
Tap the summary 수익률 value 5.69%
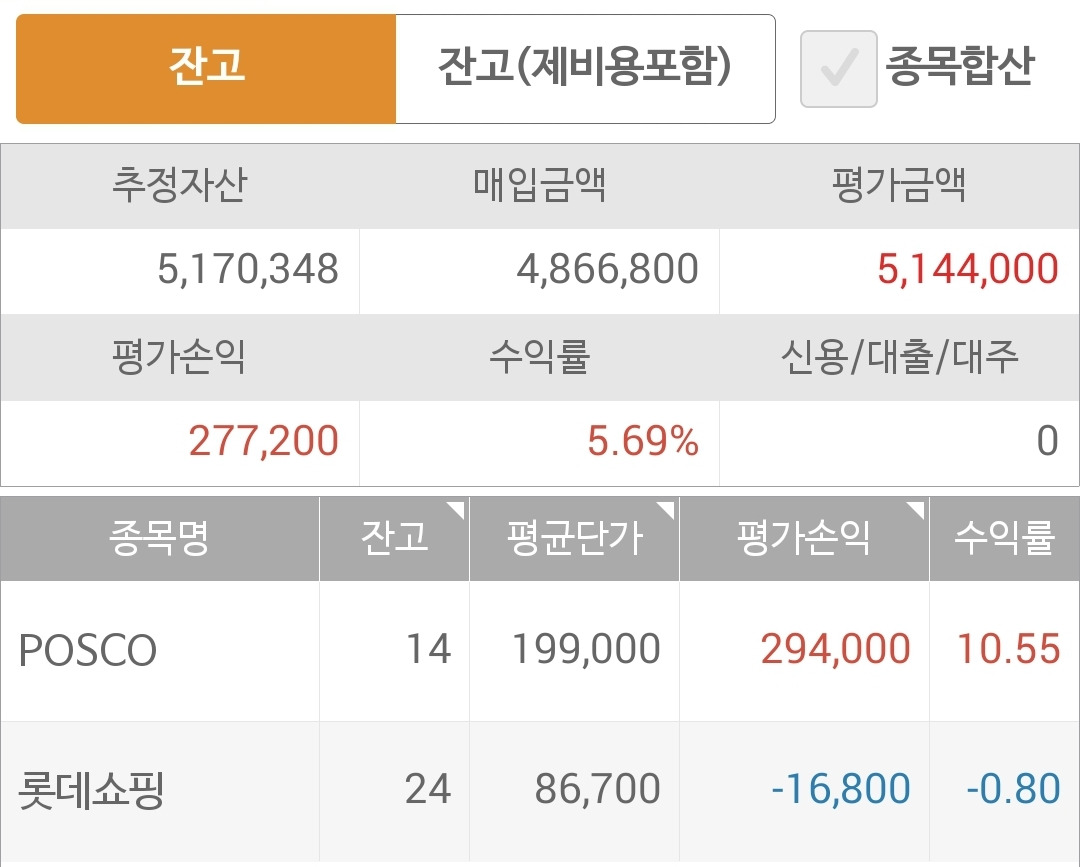[x=642, y=441]
